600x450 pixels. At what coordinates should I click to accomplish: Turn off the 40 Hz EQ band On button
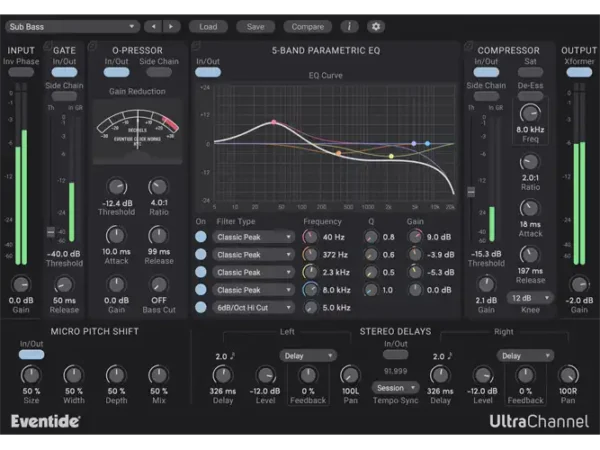point(201,237)
